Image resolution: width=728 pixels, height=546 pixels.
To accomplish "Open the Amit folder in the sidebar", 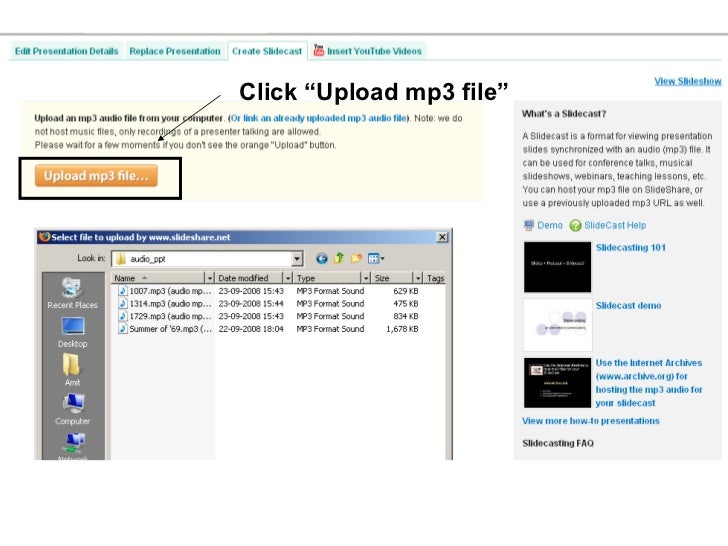I will tap(72, 370).
